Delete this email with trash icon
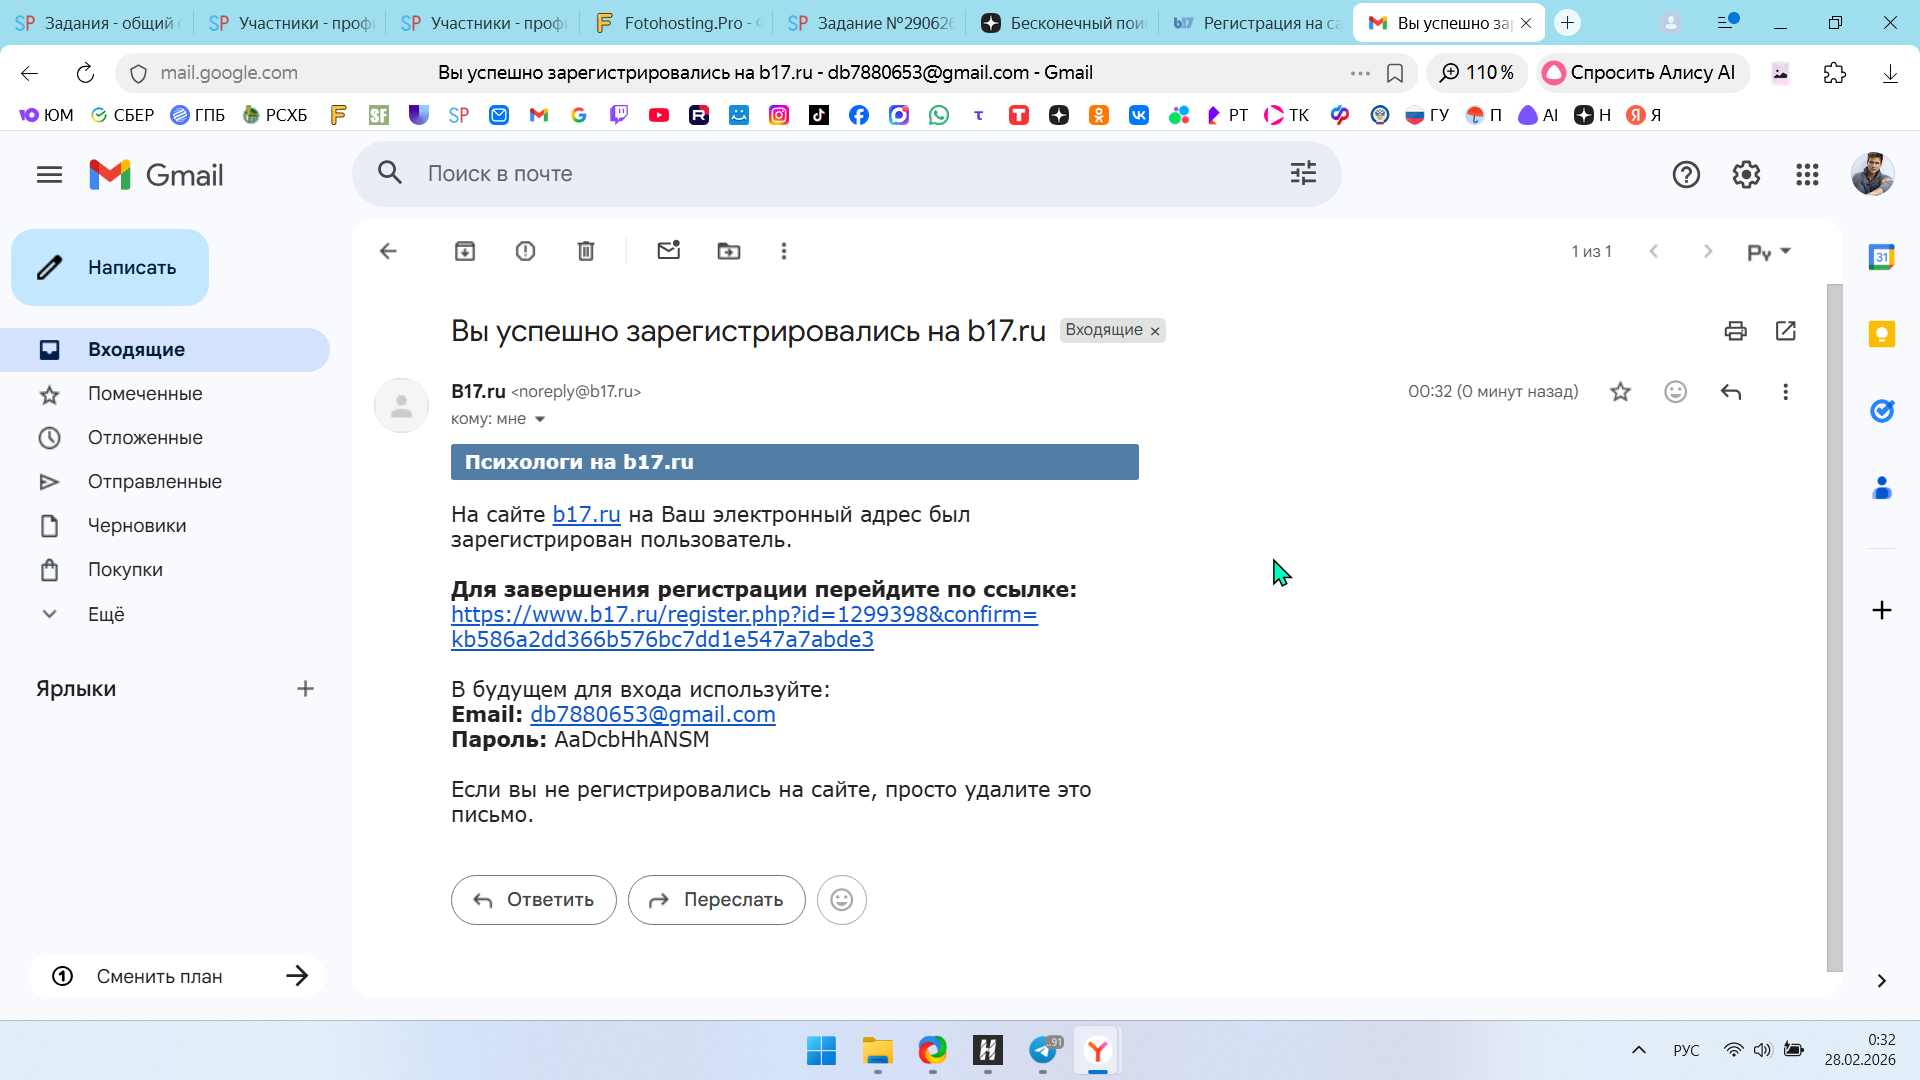Viewport: 1920px width, 1080px height. pos(586,251)
